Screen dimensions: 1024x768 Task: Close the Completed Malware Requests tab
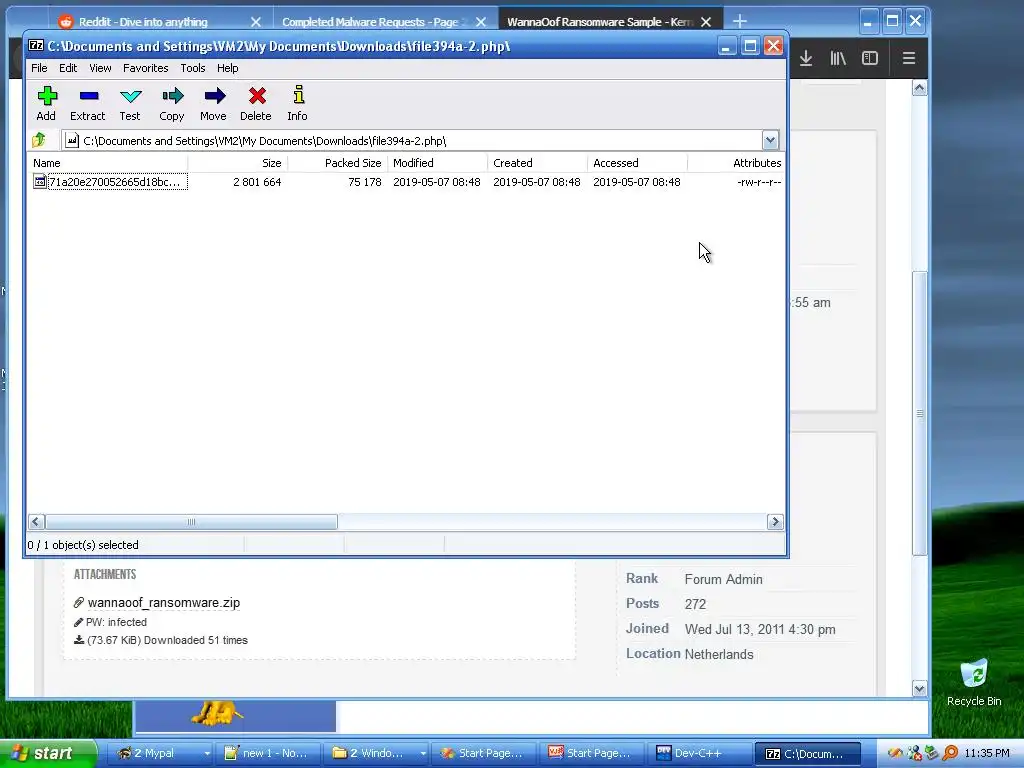(x=481, y=22)
